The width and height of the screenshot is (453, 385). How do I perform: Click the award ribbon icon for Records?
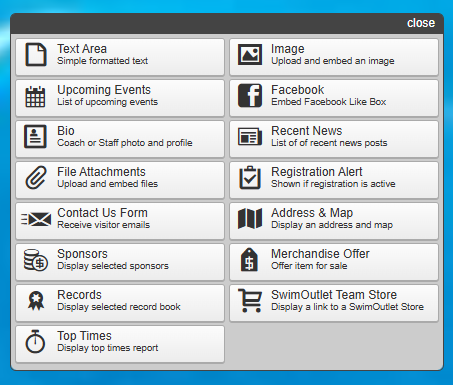click(36, 301)
